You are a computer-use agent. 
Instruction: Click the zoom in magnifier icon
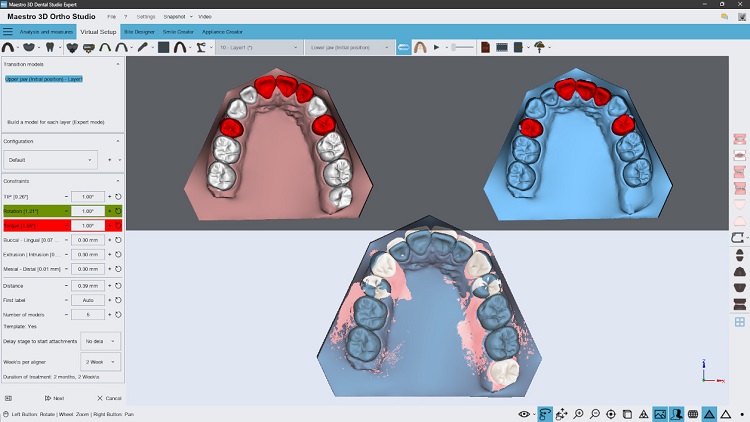[x=578, y=414]
